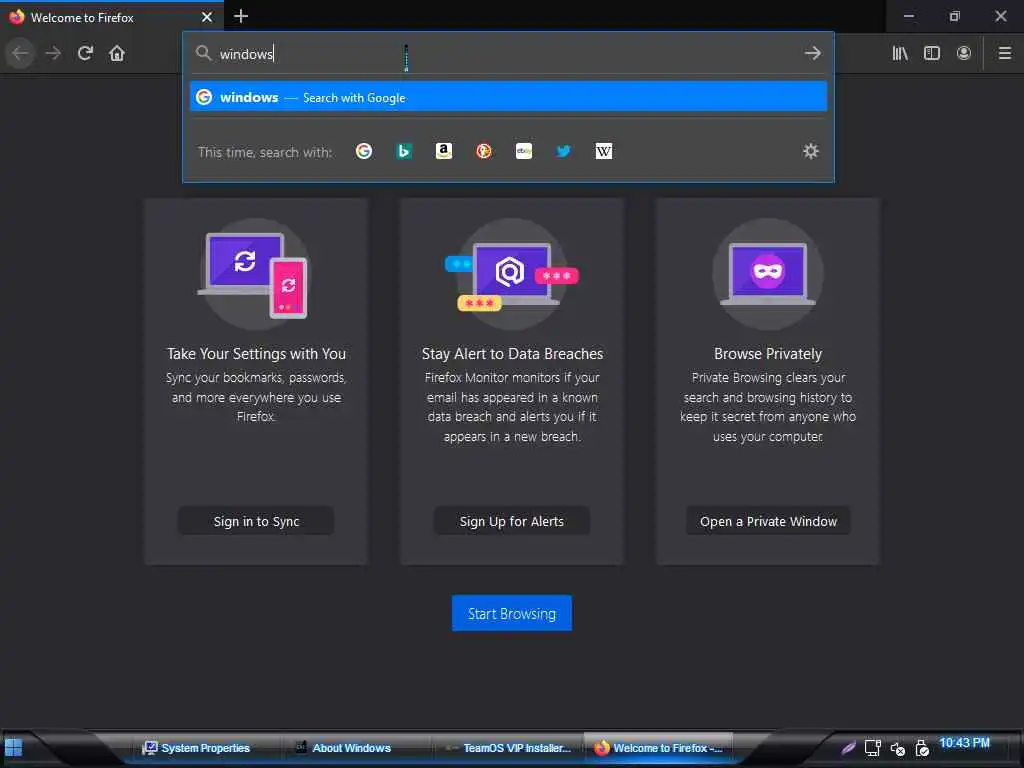Viewport: 1024px width, 768px height.
Task: Search this time with Google
Action: (364, 152)
